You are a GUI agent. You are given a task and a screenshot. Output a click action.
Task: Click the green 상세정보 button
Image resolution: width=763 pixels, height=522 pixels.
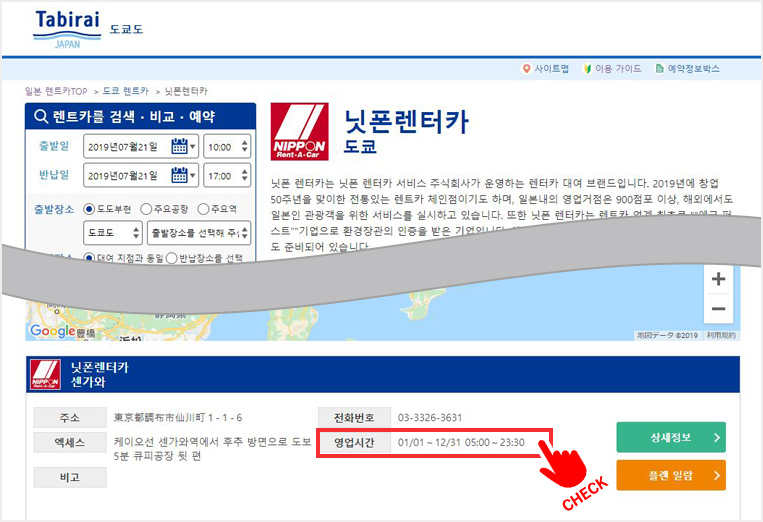click(670, 438)
